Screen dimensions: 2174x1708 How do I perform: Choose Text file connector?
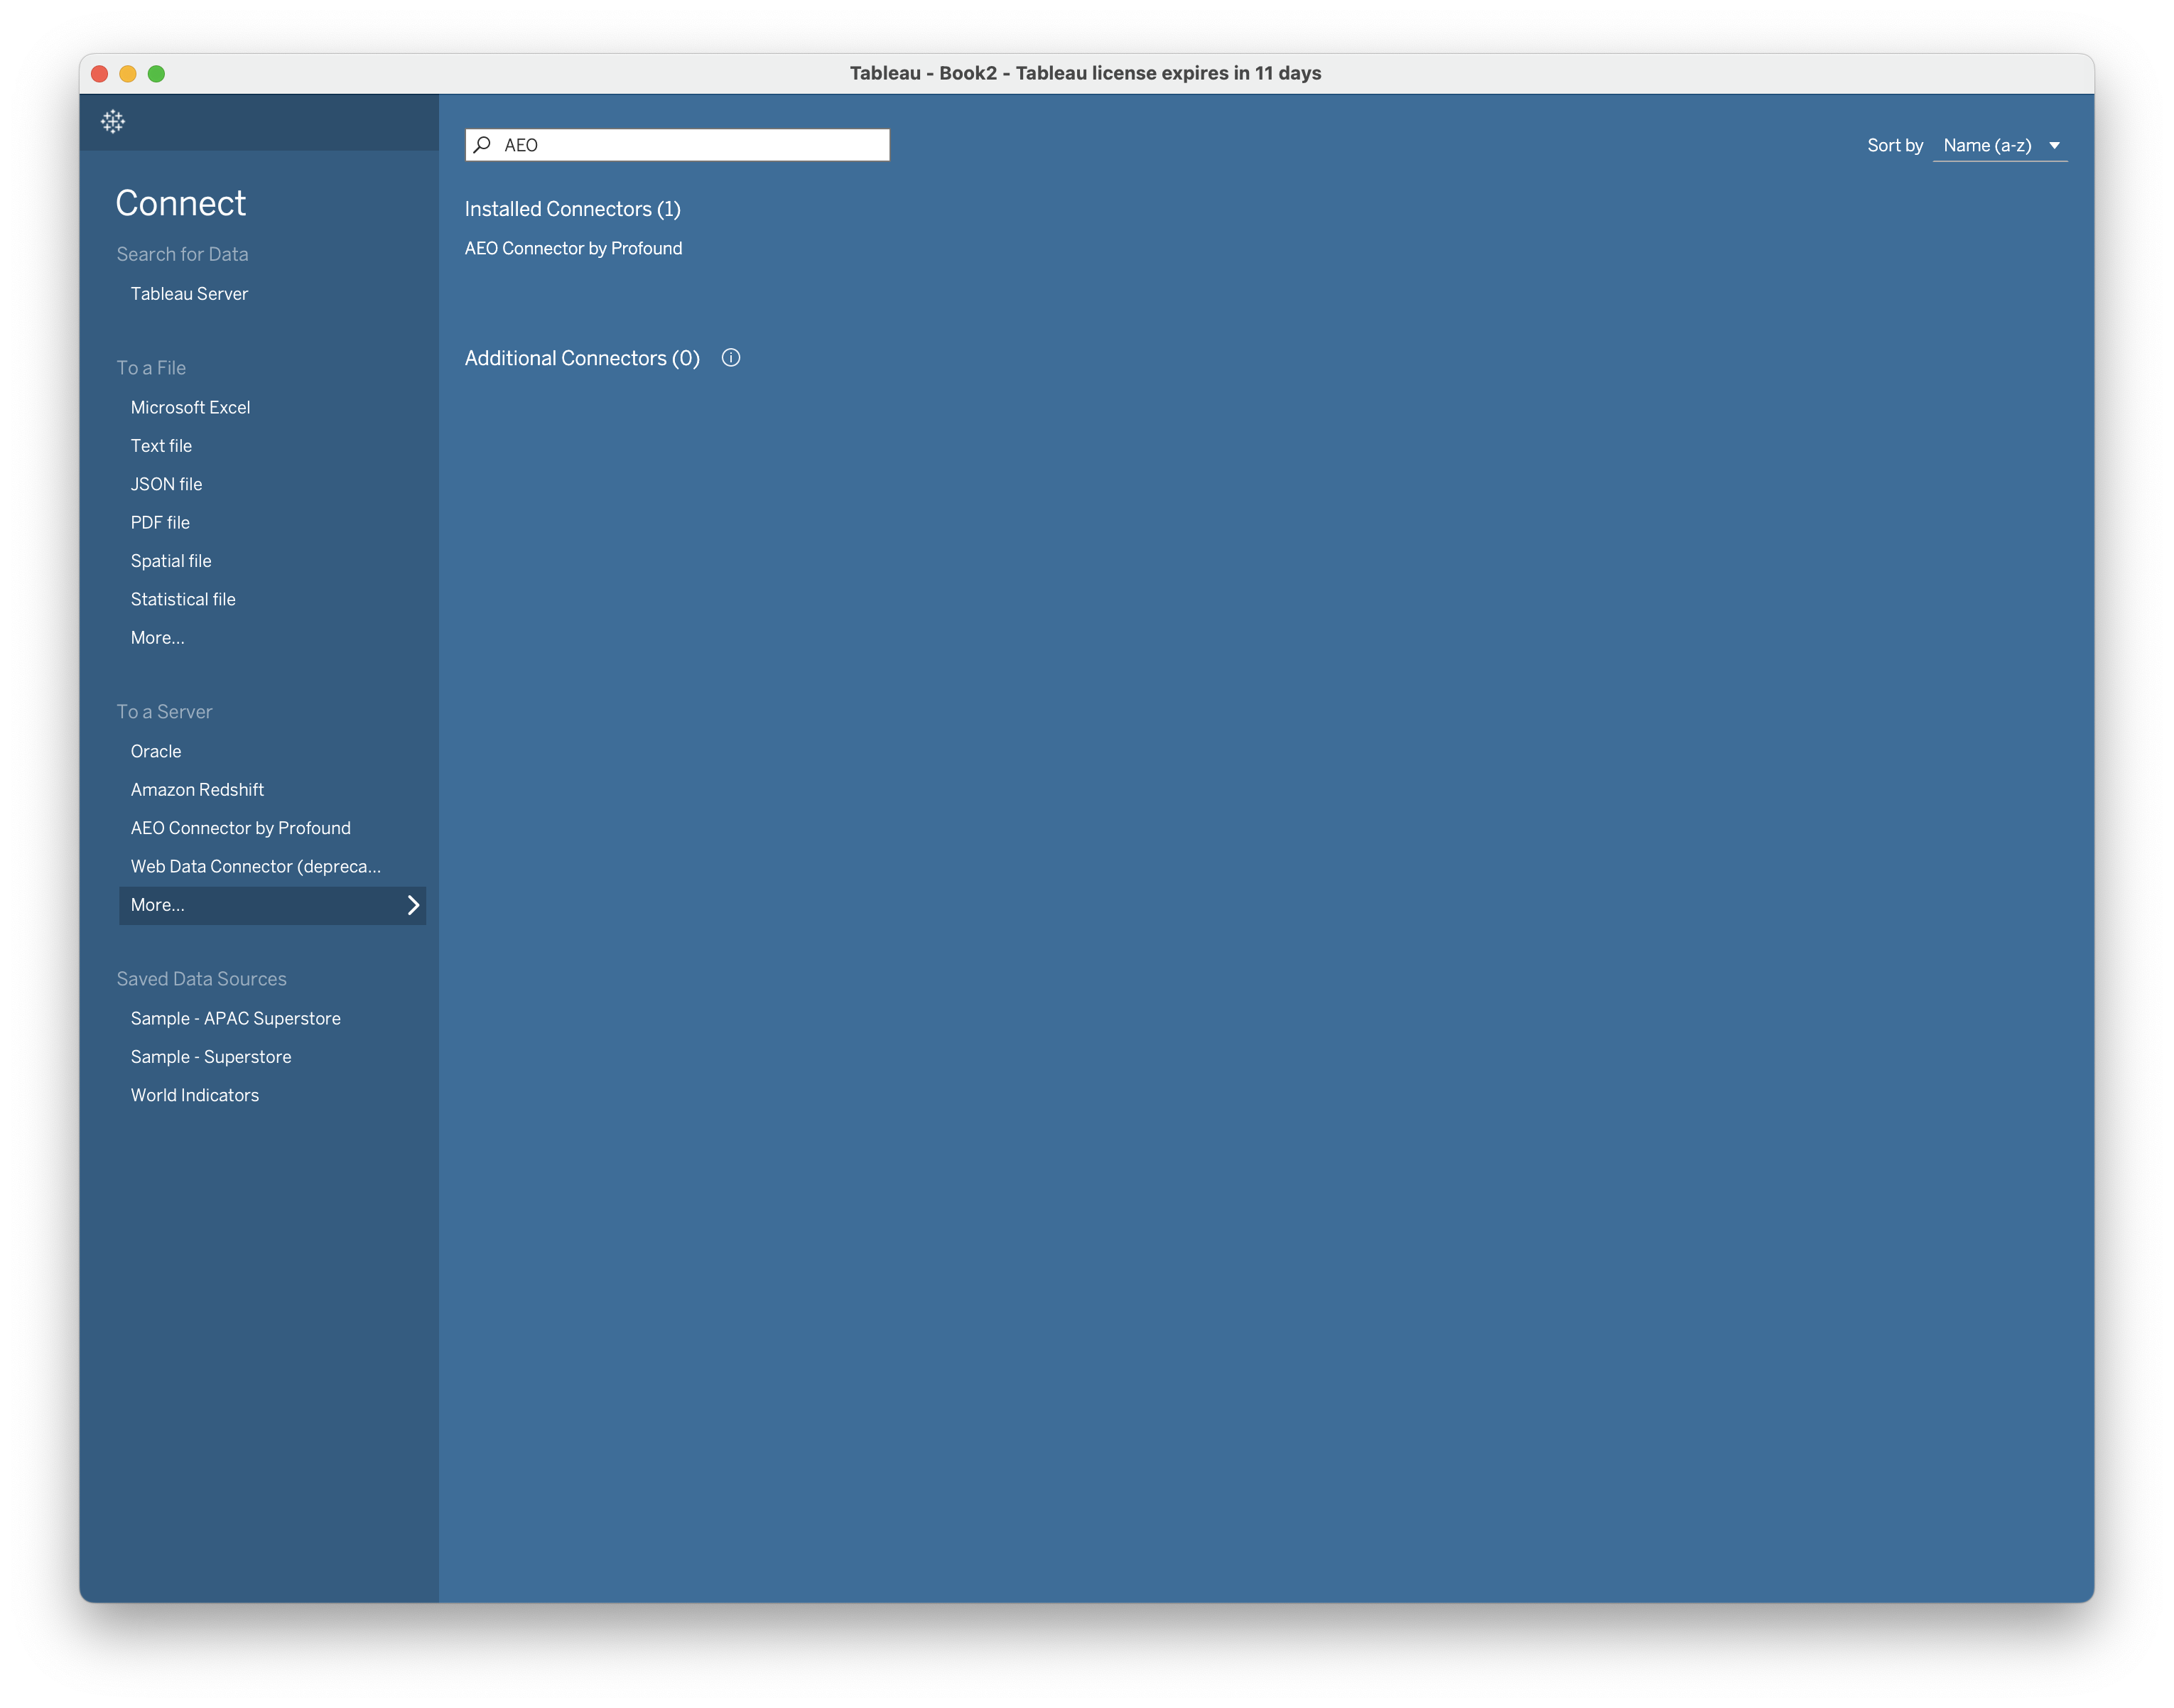[161, 446]
